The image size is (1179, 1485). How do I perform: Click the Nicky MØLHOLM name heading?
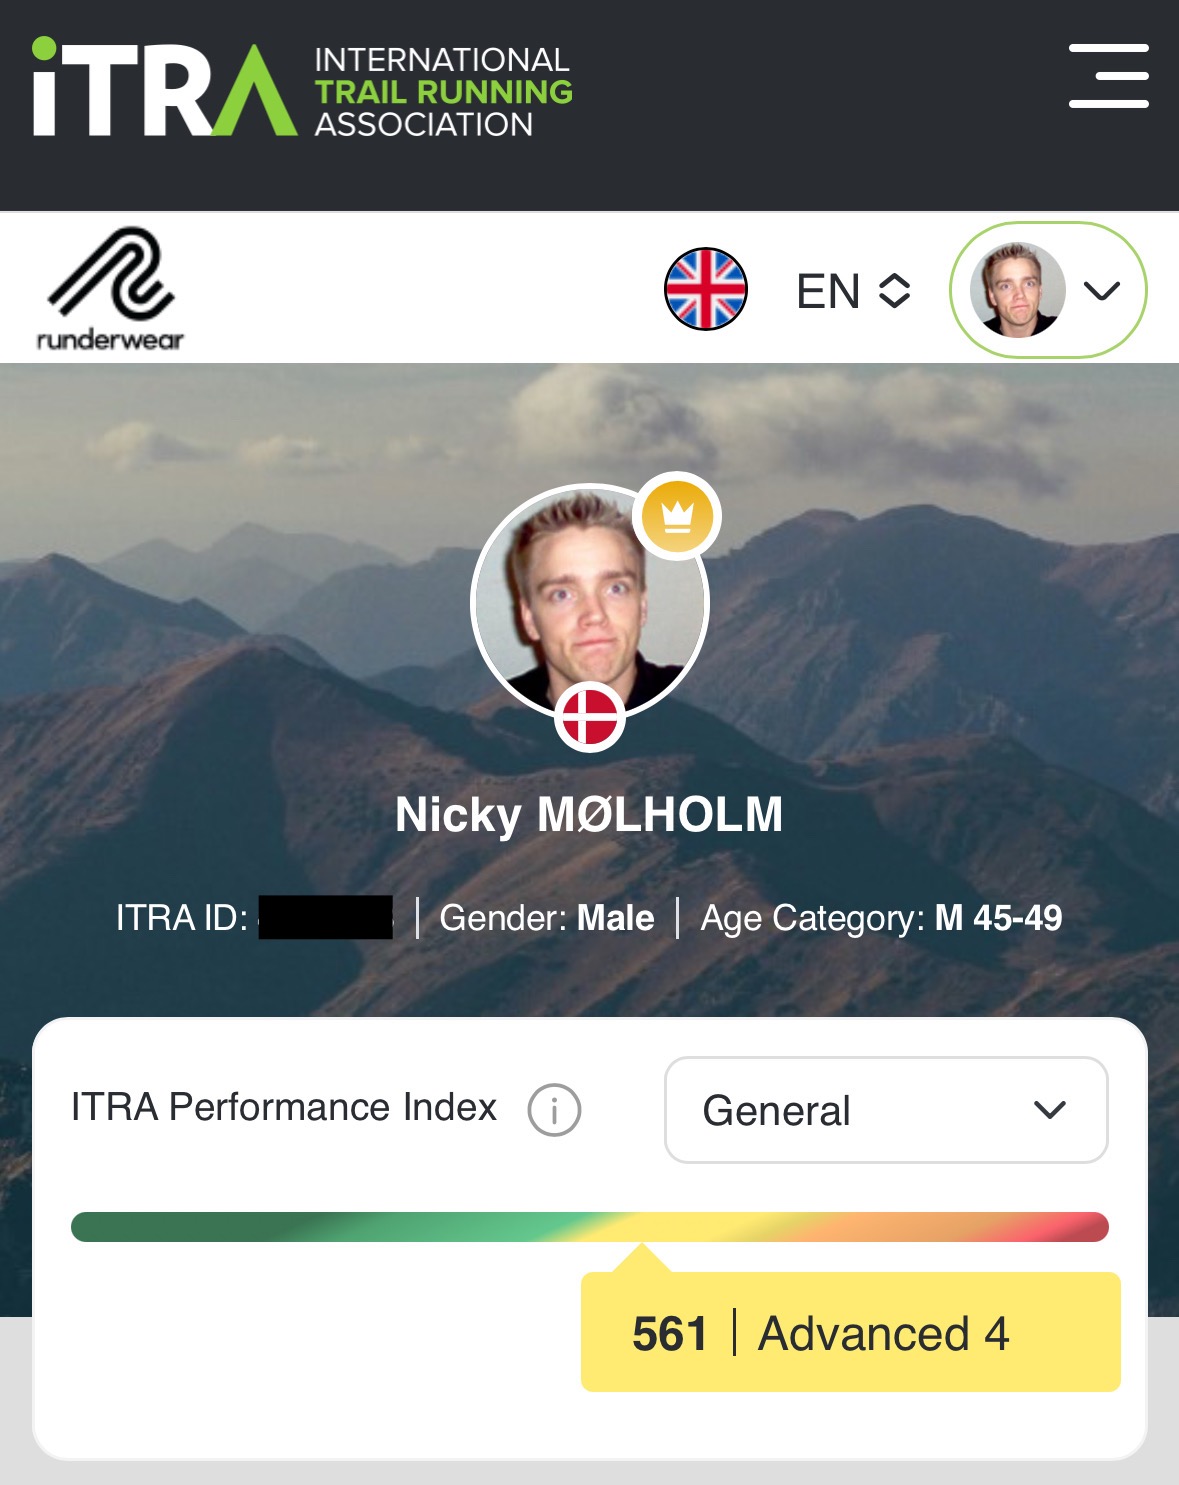pyautogui.click(x=589, y=814)
